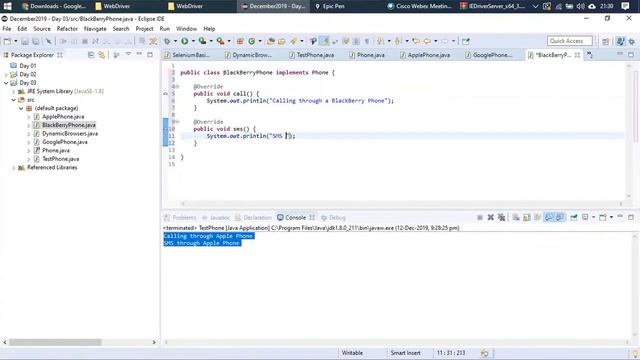Image resolution: width=640 pixels, height=360 pixels.
Task: Toggle Show Console on Standard Error
Action: click(x=560, y=218)
